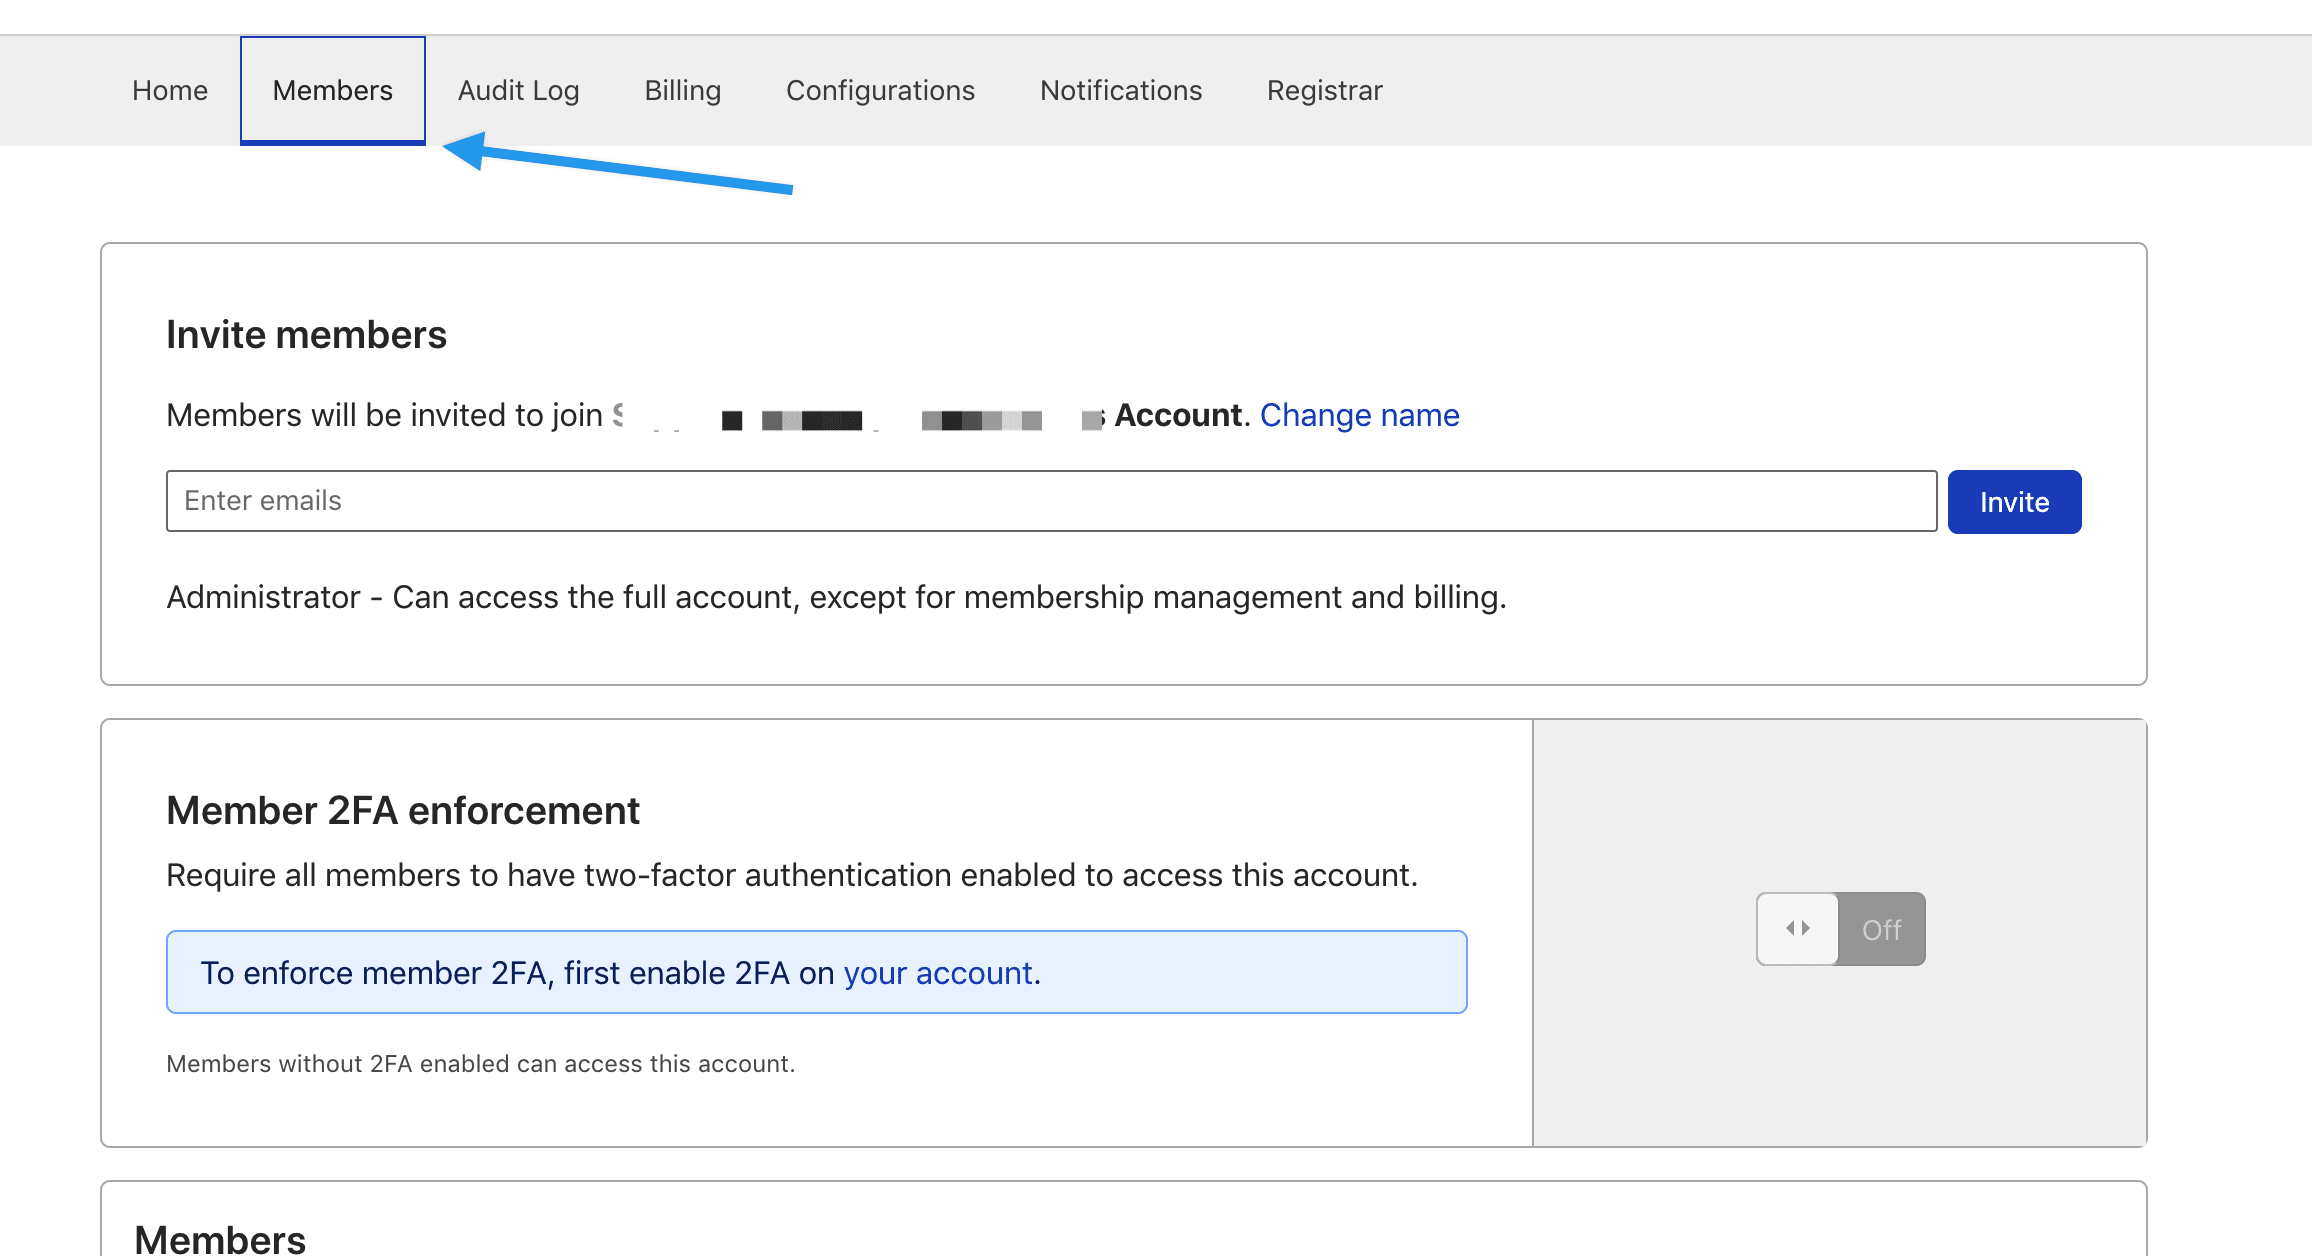The width and height of the screenshot is (2312, 1256).
Task: Select the Members tab
Action: pyautogui.click(x=332, y=90)
